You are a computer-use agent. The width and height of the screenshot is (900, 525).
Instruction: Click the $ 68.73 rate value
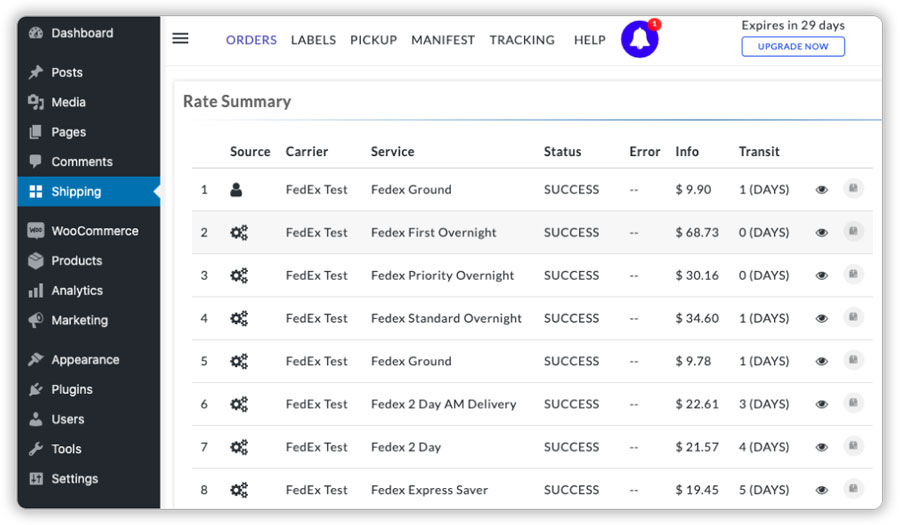(697, 232)
